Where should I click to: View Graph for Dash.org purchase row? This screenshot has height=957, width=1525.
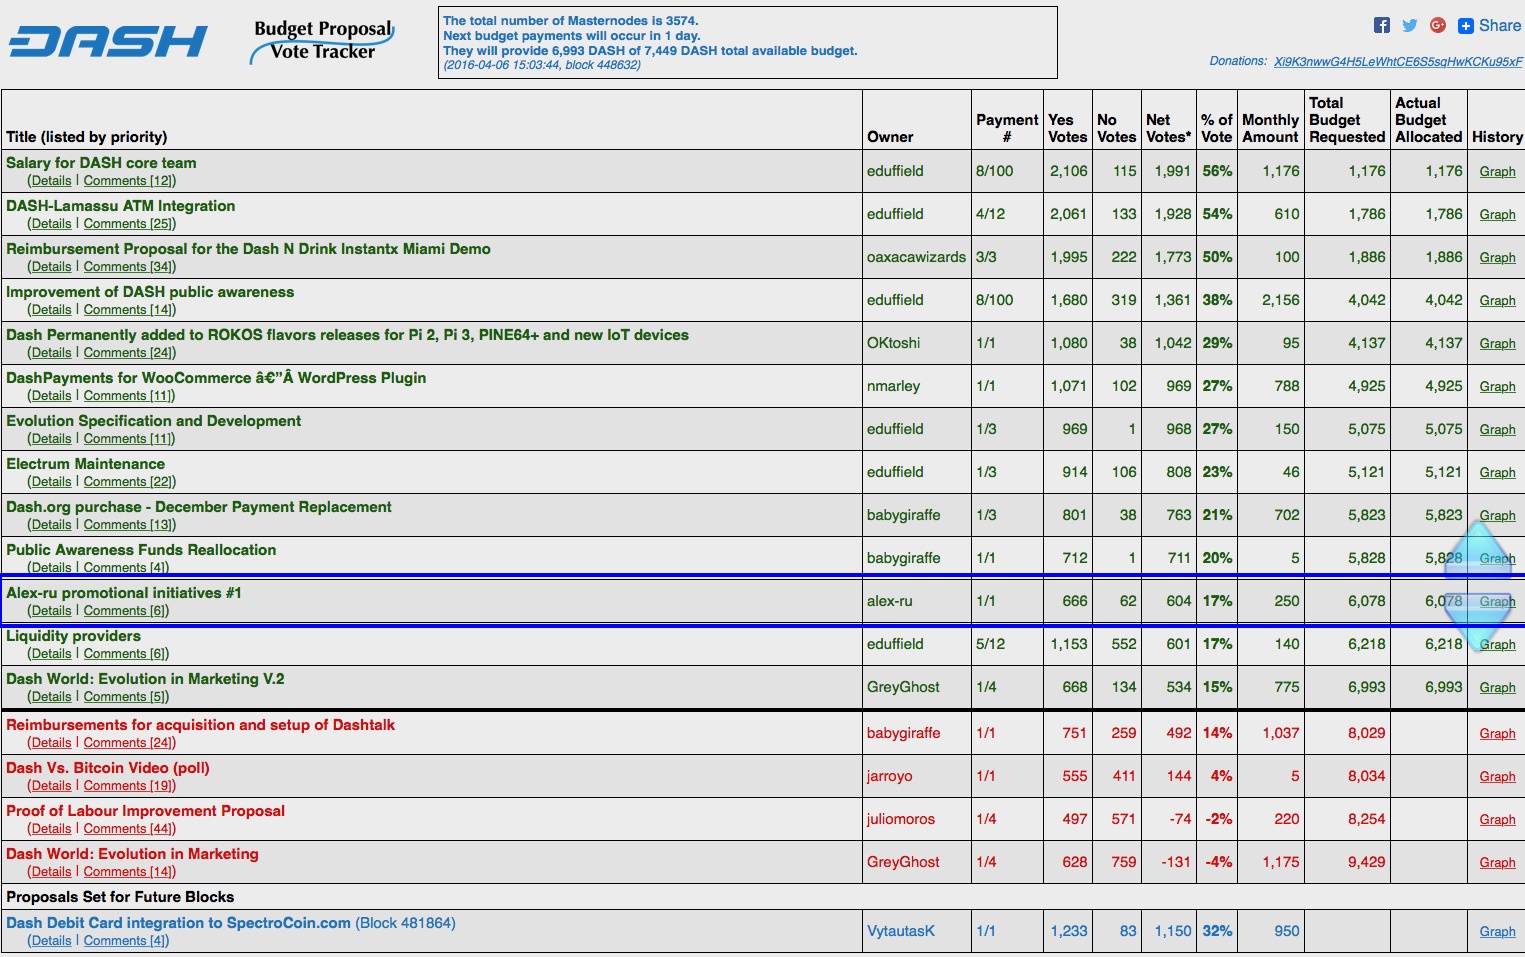coord(1497,516)
